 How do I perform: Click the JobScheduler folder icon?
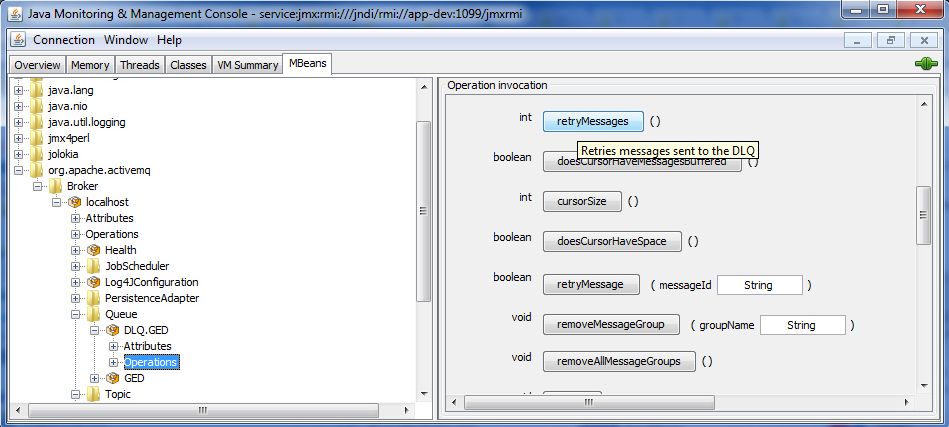pos(94,266)
